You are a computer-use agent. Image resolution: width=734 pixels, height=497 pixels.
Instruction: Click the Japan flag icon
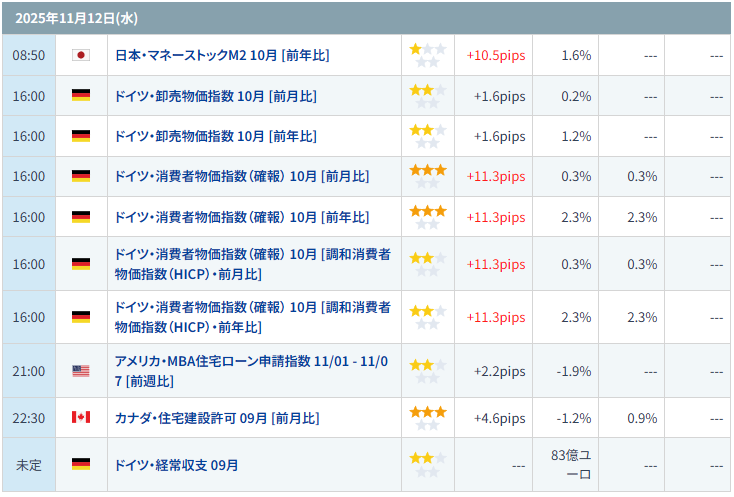(81, 55)
